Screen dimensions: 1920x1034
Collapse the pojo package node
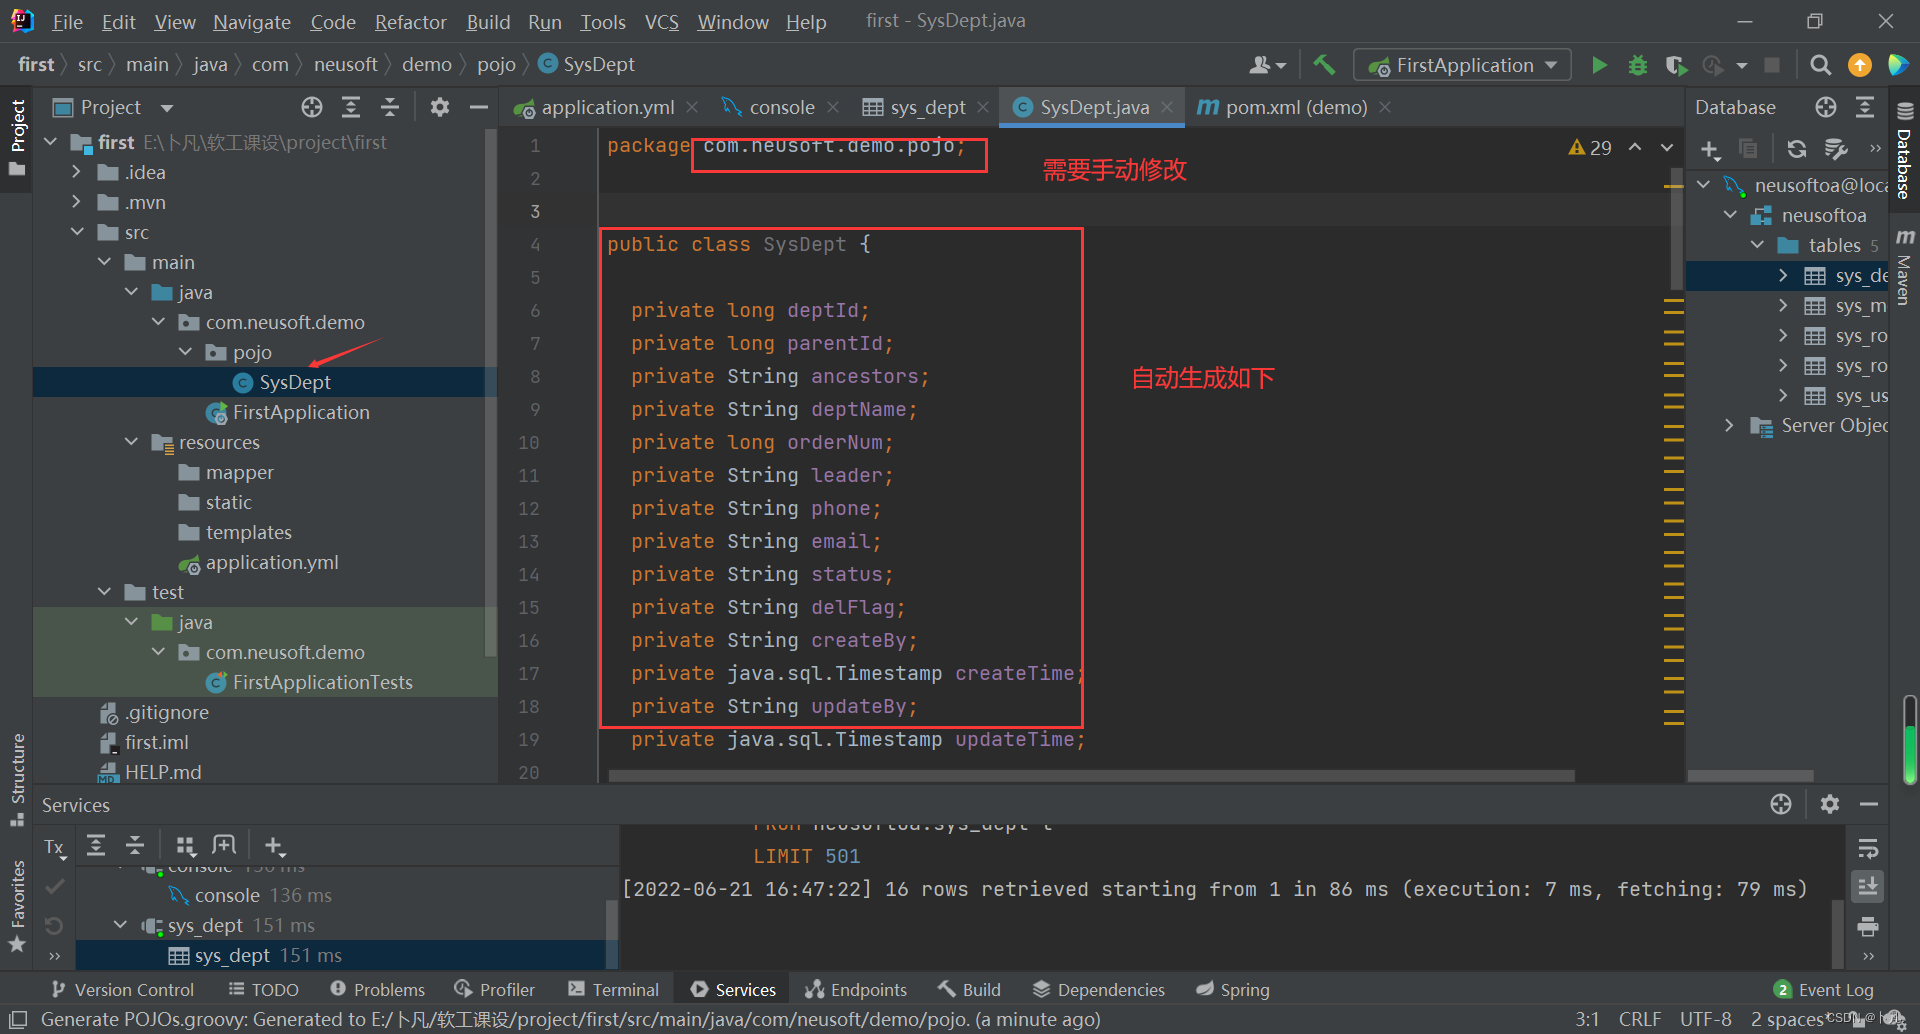tap(186, 352)
